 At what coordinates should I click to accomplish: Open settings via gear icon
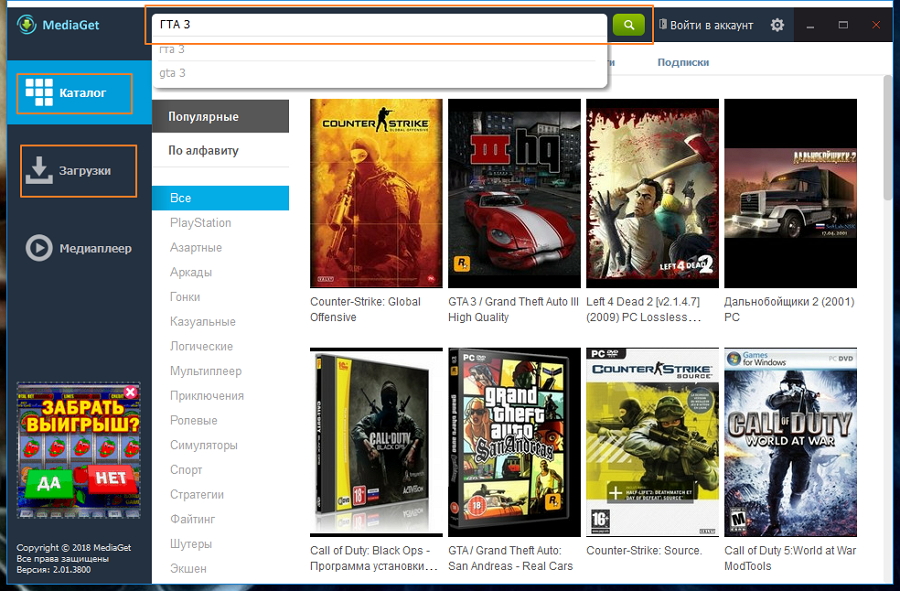(x=777, y=25)
